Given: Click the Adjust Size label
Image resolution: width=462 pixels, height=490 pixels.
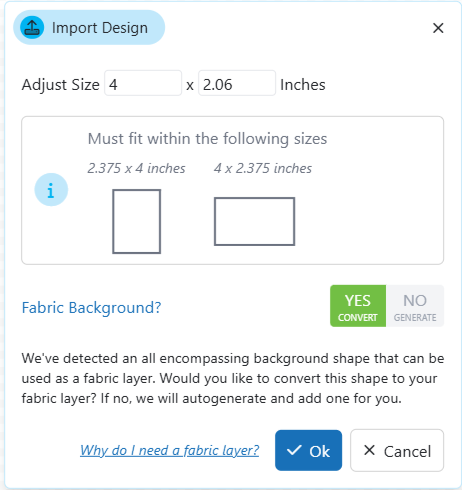Looking at the screenshot, I should [61, 85].
